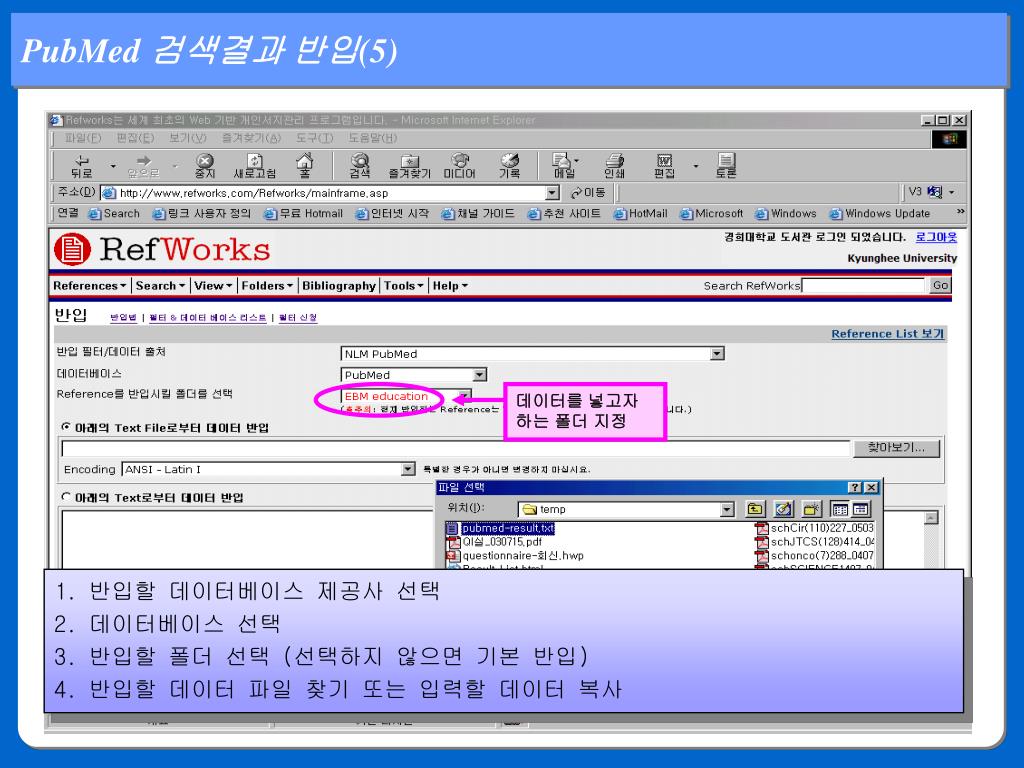Click the IE Back (뒤로) toolbar button
The width and height of the screenshot is (1024, 768).
(x=82, y=166)
